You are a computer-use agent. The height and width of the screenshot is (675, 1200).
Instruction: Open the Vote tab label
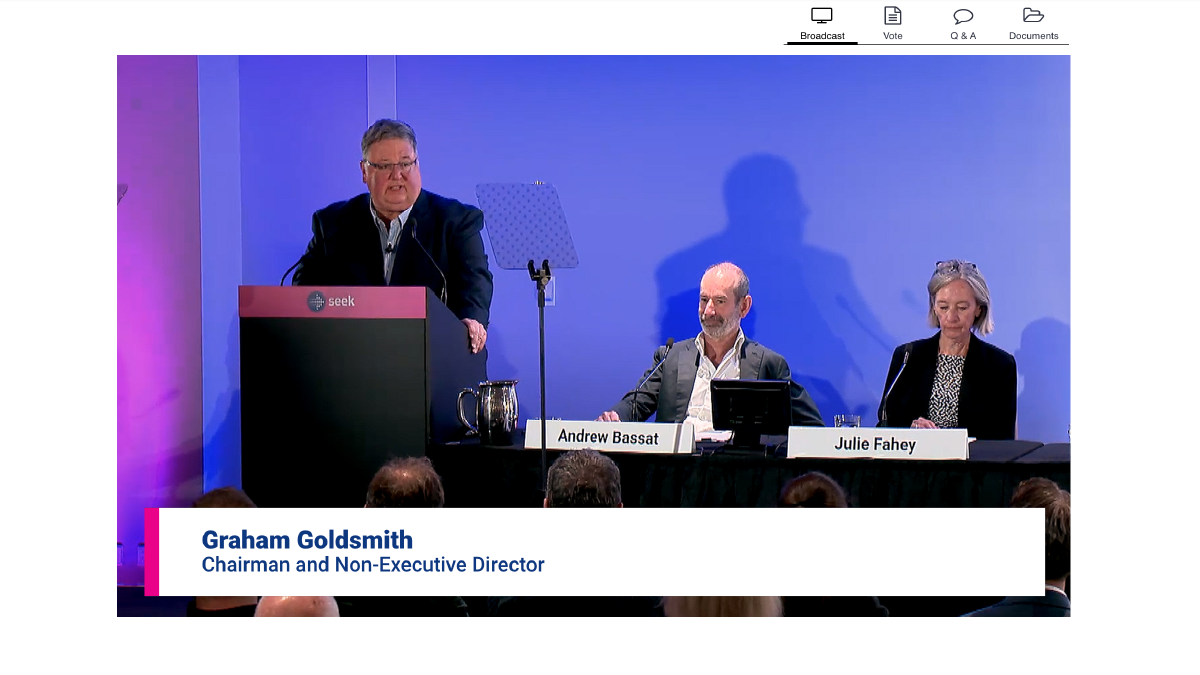893,36
